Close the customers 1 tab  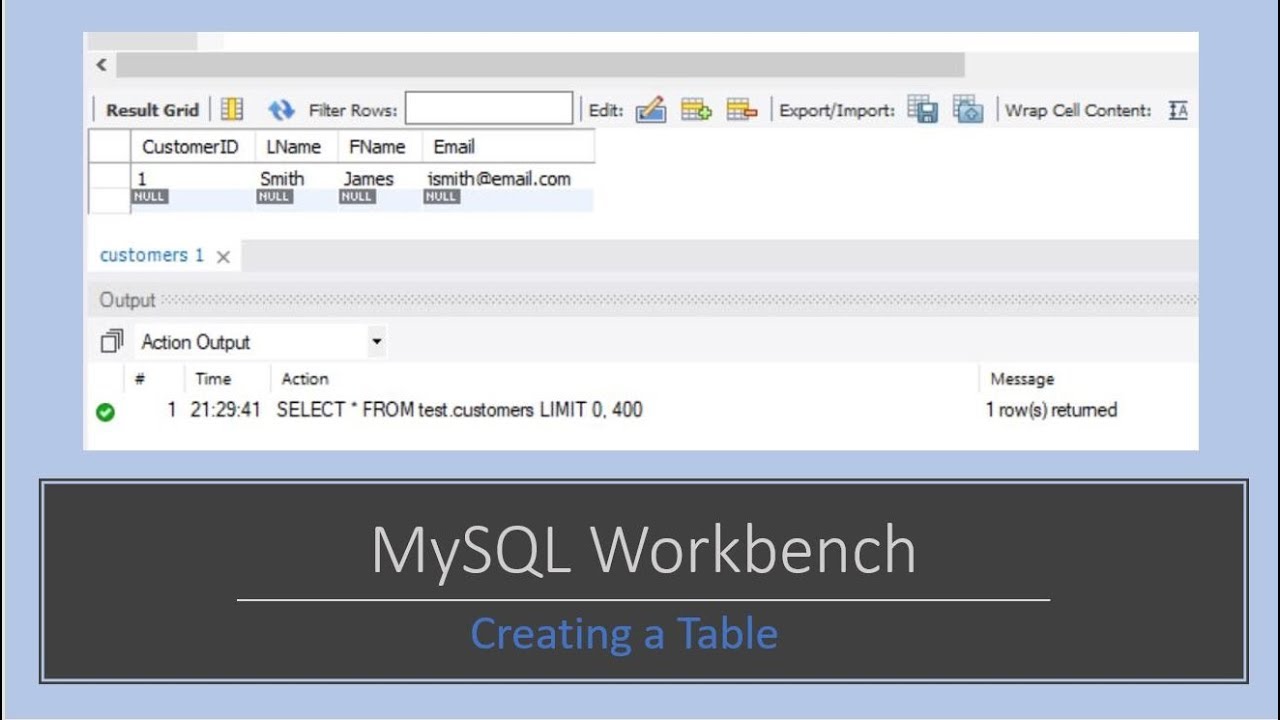pos(223,257)
